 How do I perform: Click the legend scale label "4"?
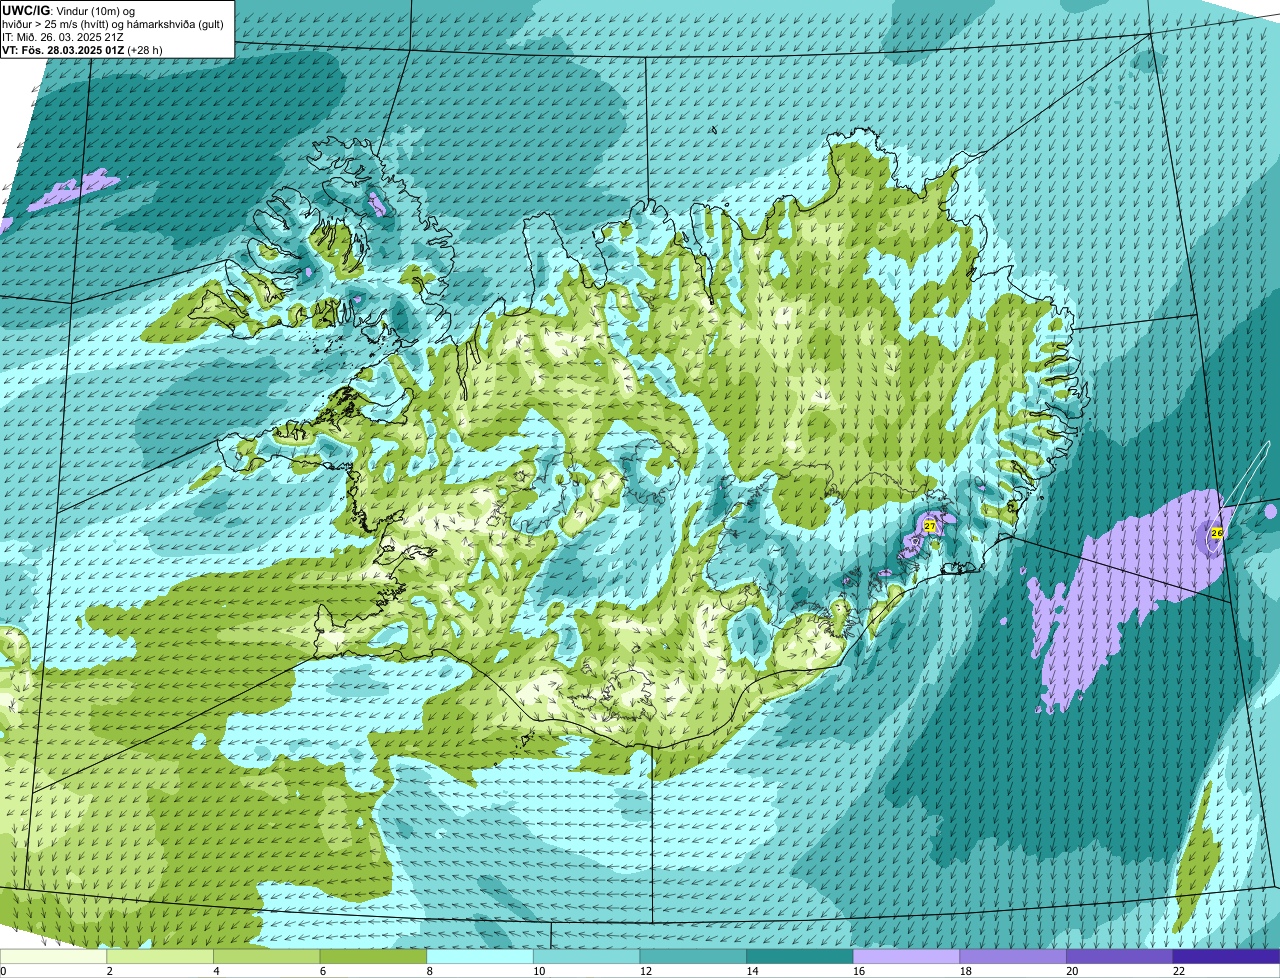[216, 971]
